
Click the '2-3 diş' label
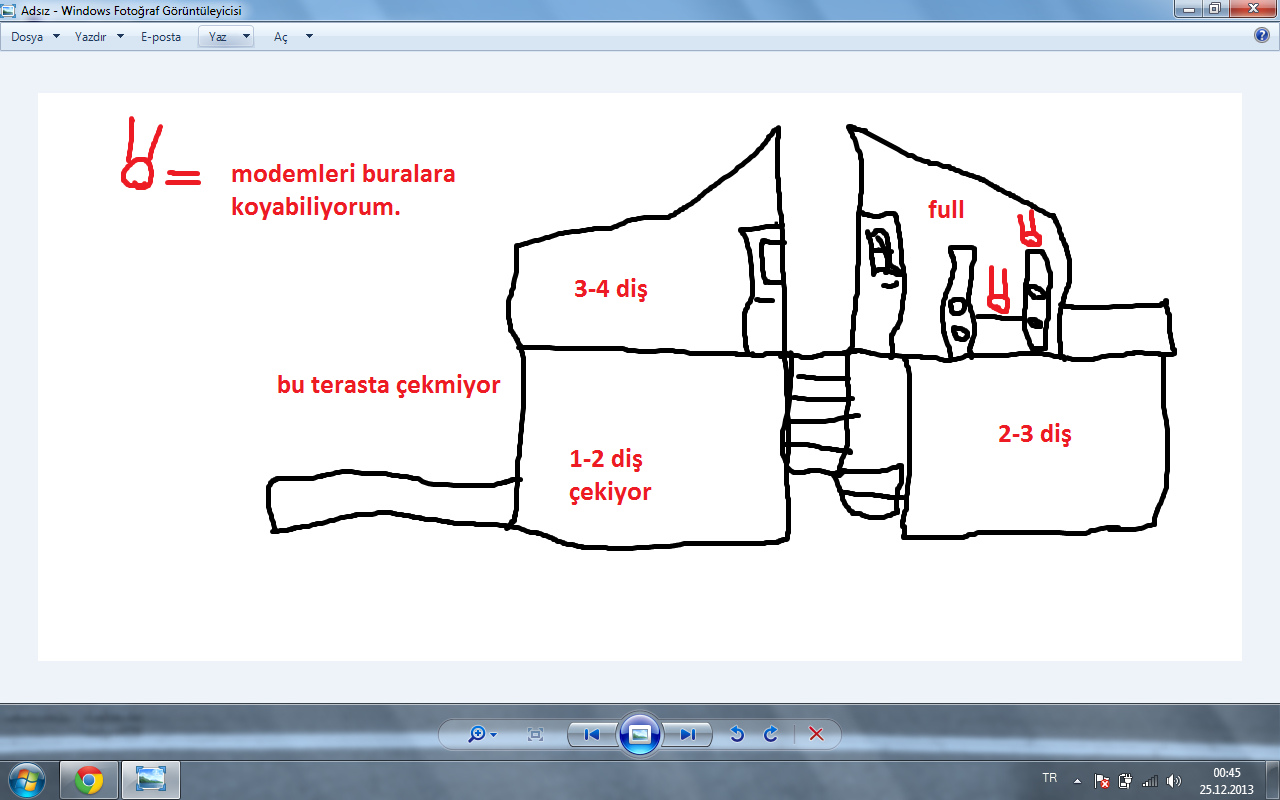pos(1034,435)
